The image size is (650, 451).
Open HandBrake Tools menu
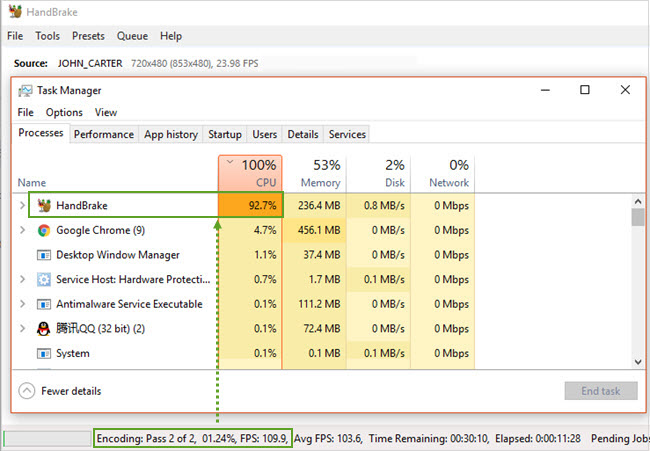point(47,36)
